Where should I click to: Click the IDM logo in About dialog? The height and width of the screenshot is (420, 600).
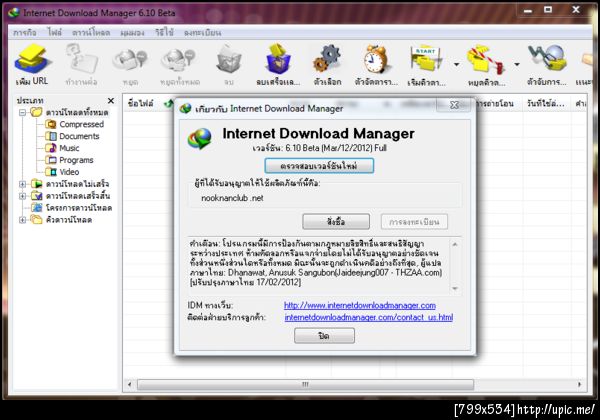click(199, 138)
